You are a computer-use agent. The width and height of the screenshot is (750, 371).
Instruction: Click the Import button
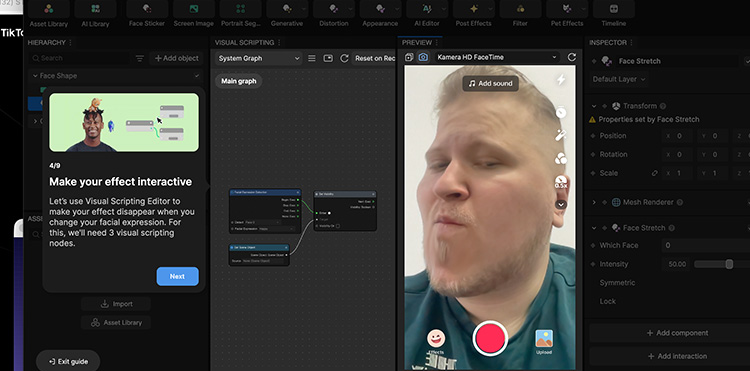[116, 304]
